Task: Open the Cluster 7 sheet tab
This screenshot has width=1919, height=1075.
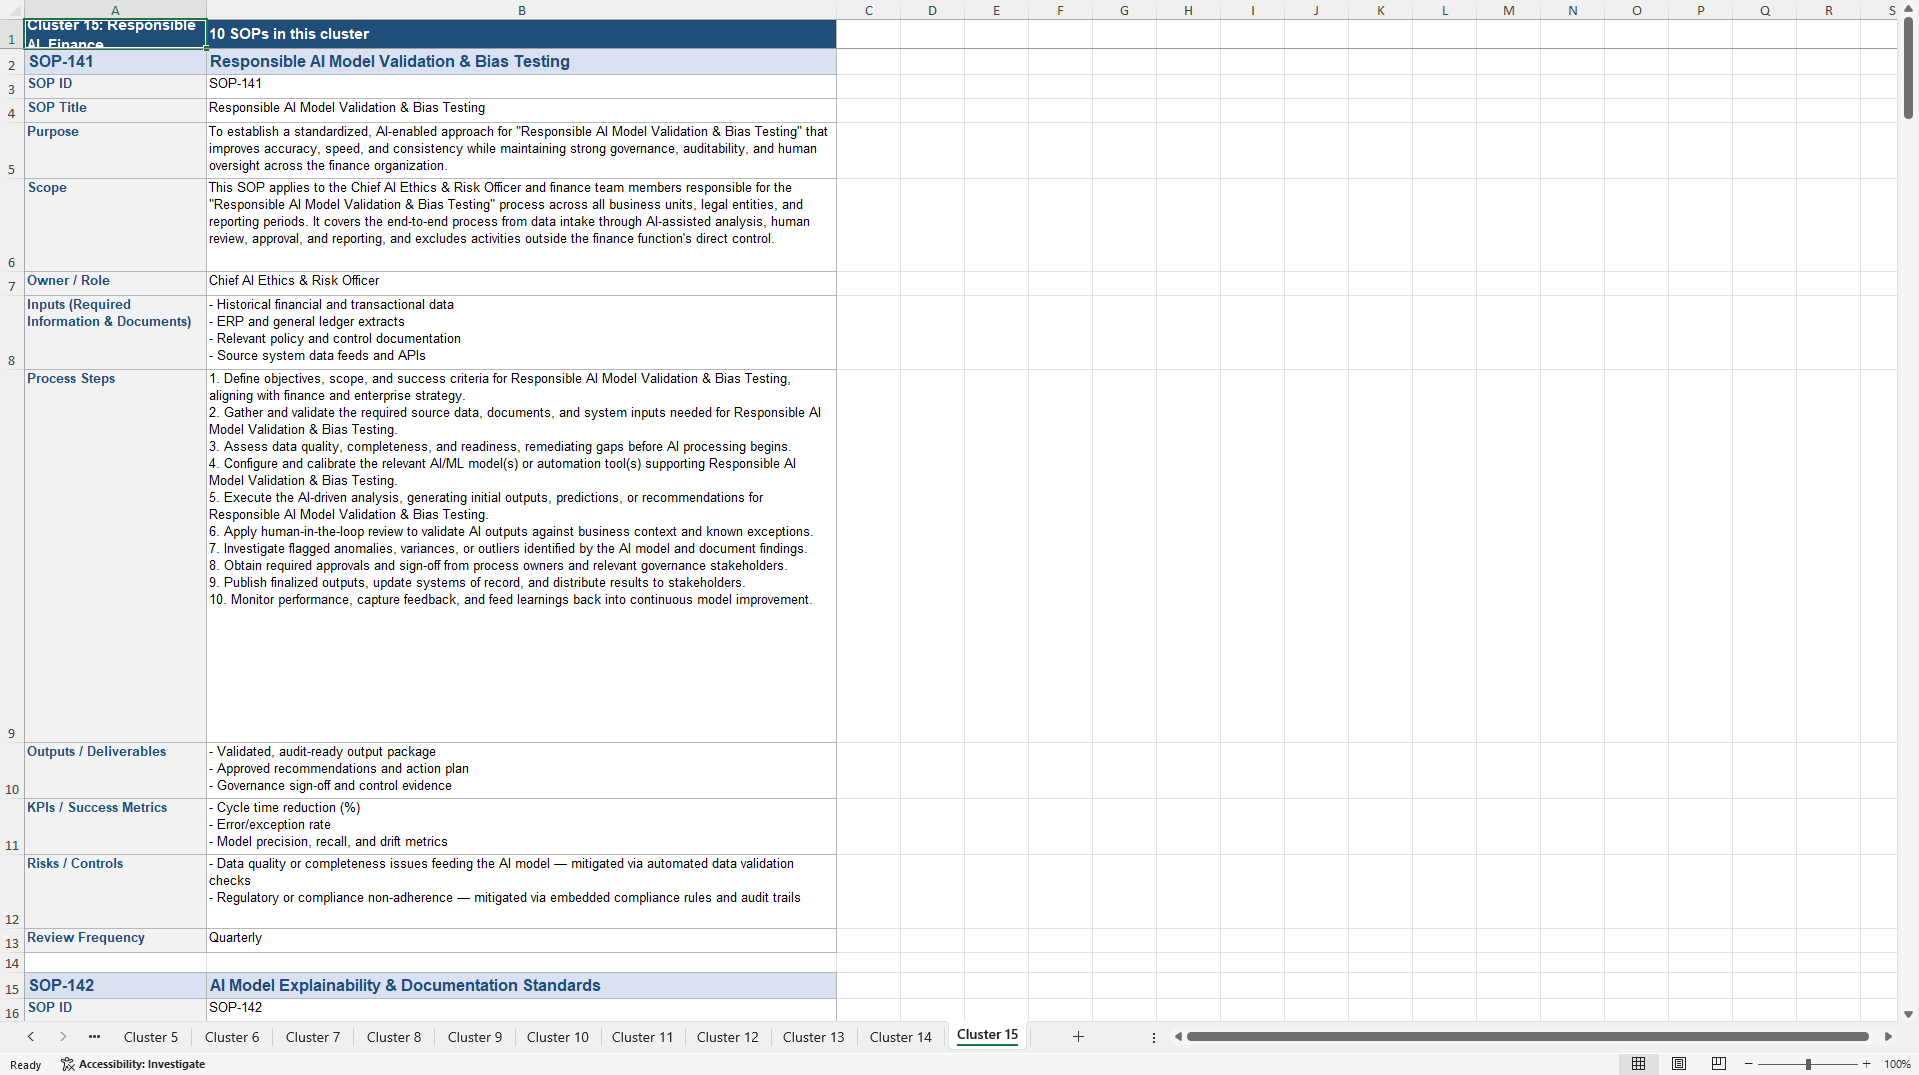Action: [x=313, y=1037]
